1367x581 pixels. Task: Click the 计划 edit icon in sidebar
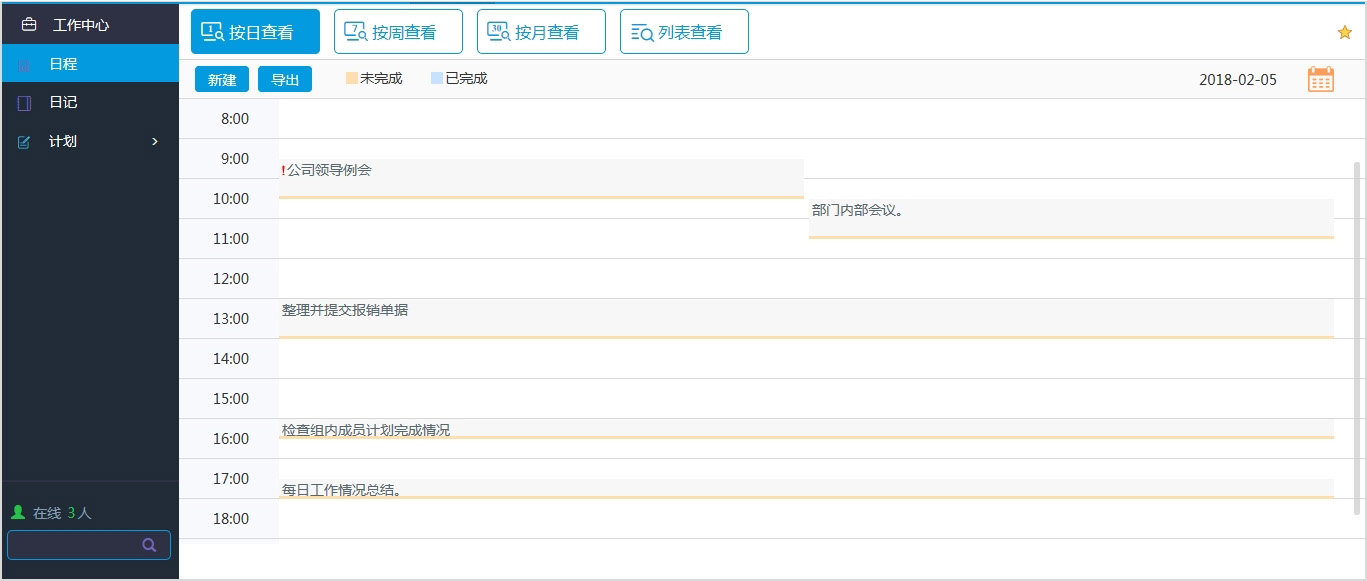[x=23, y=141]
